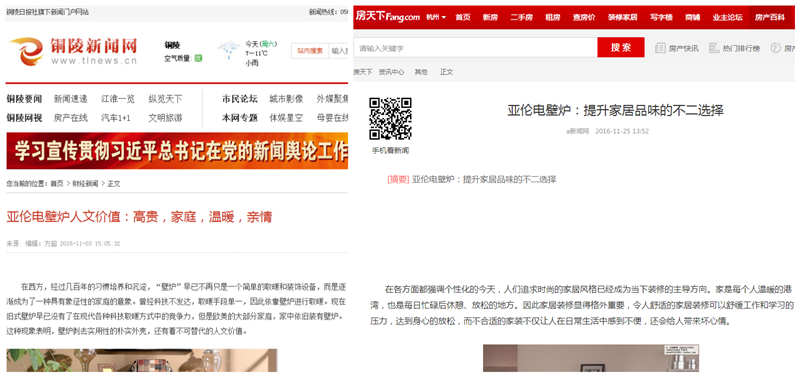Open the 杭州 city dropdown
This screenshot has width=800, height=377.
436,17
